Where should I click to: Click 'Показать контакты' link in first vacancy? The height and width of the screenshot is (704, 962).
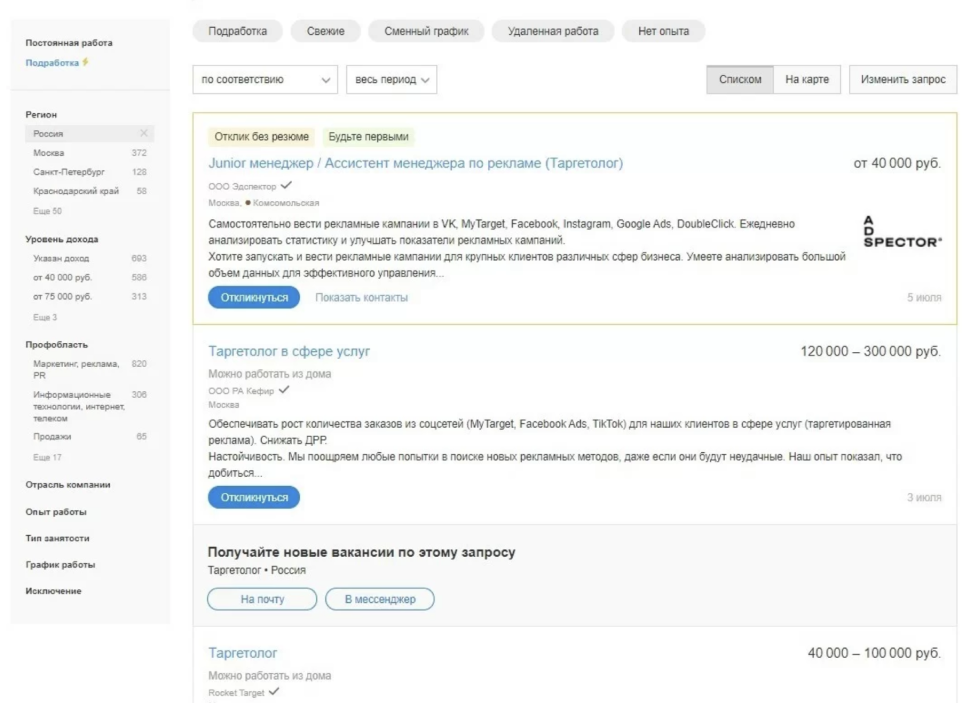361,297
